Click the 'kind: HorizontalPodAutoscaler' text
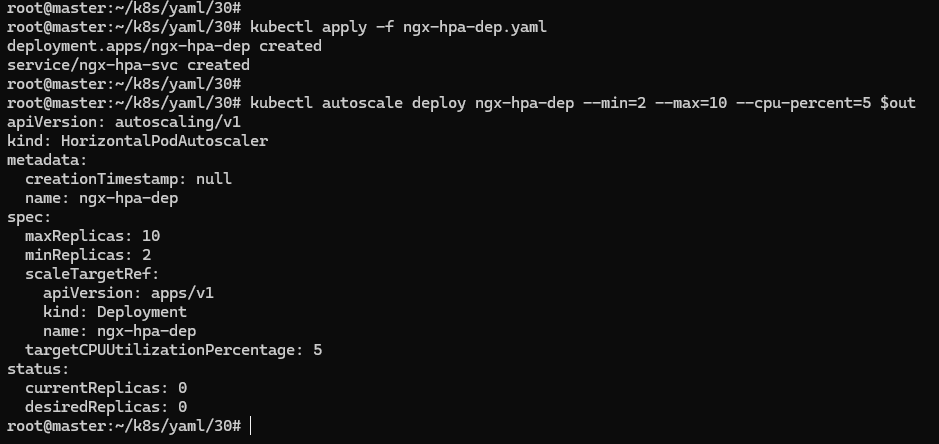Image resolution: width=939 pixels, height=444 pixels. 137,141
